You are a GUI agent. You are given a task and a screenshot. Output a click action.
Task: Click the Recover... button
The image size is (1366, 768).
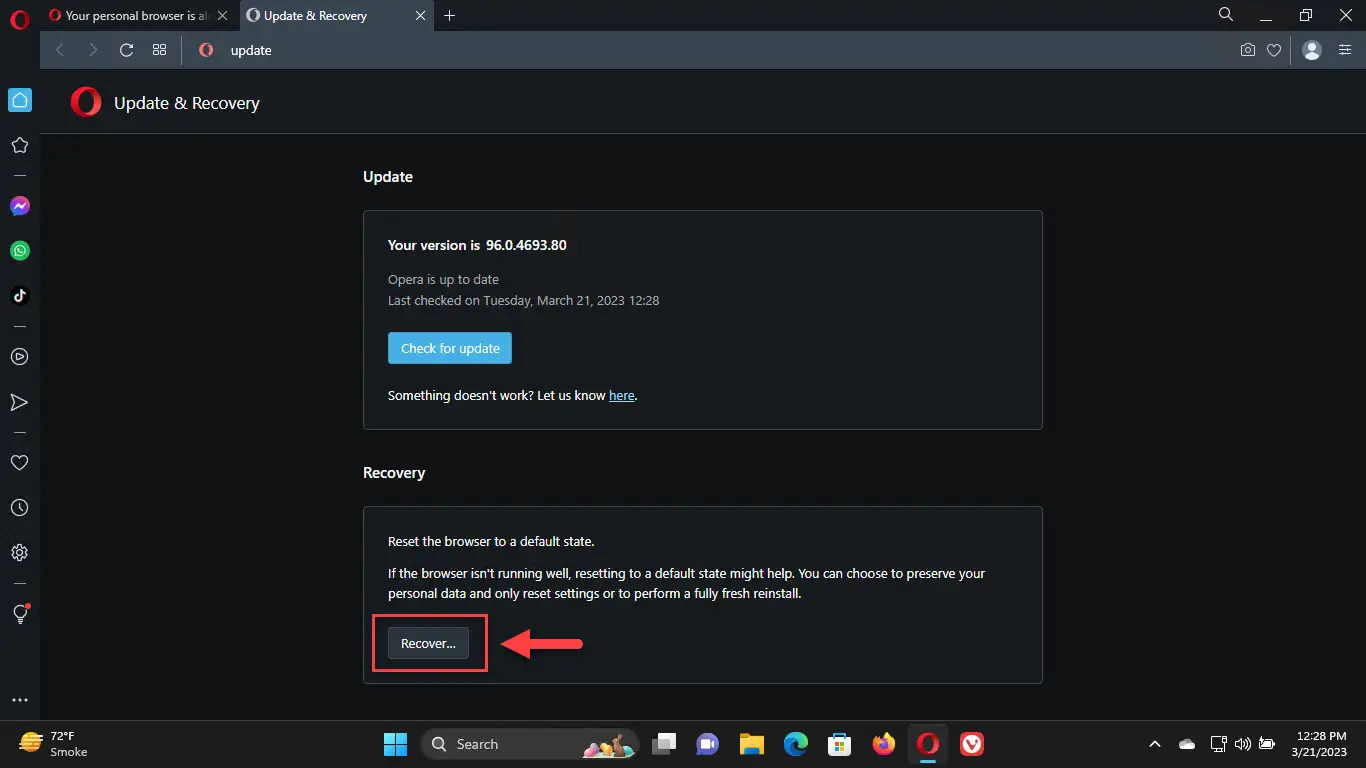428,643
